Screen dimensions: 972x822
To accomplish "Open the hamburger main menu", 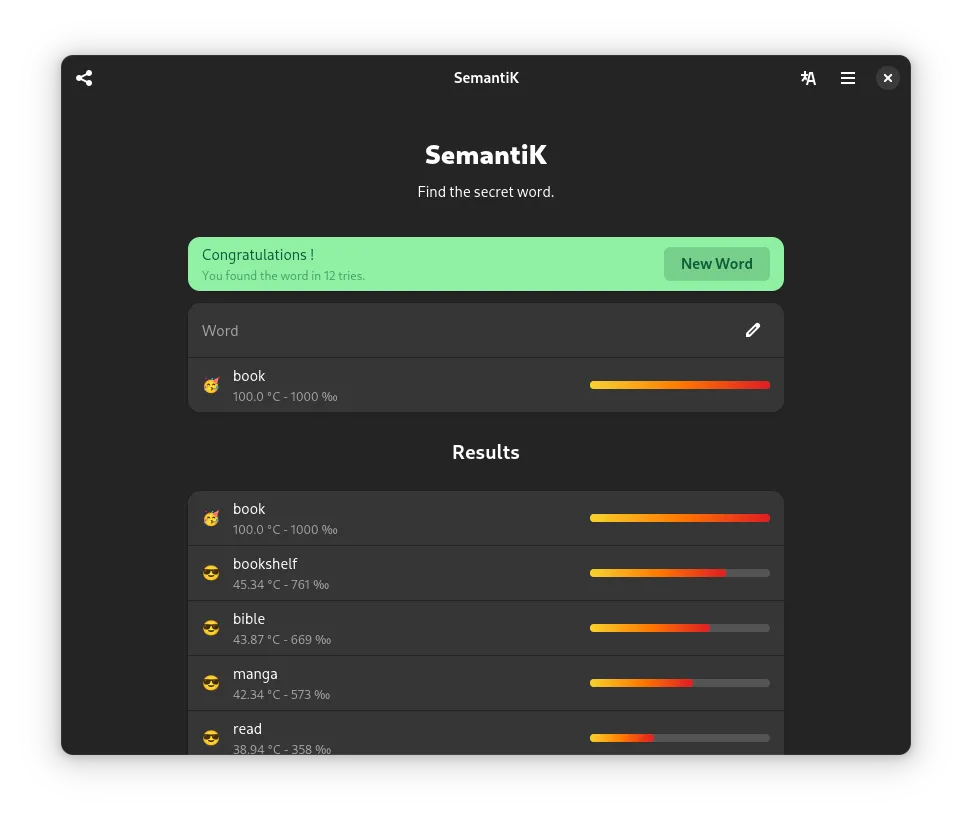I will [x=848, y=78].
